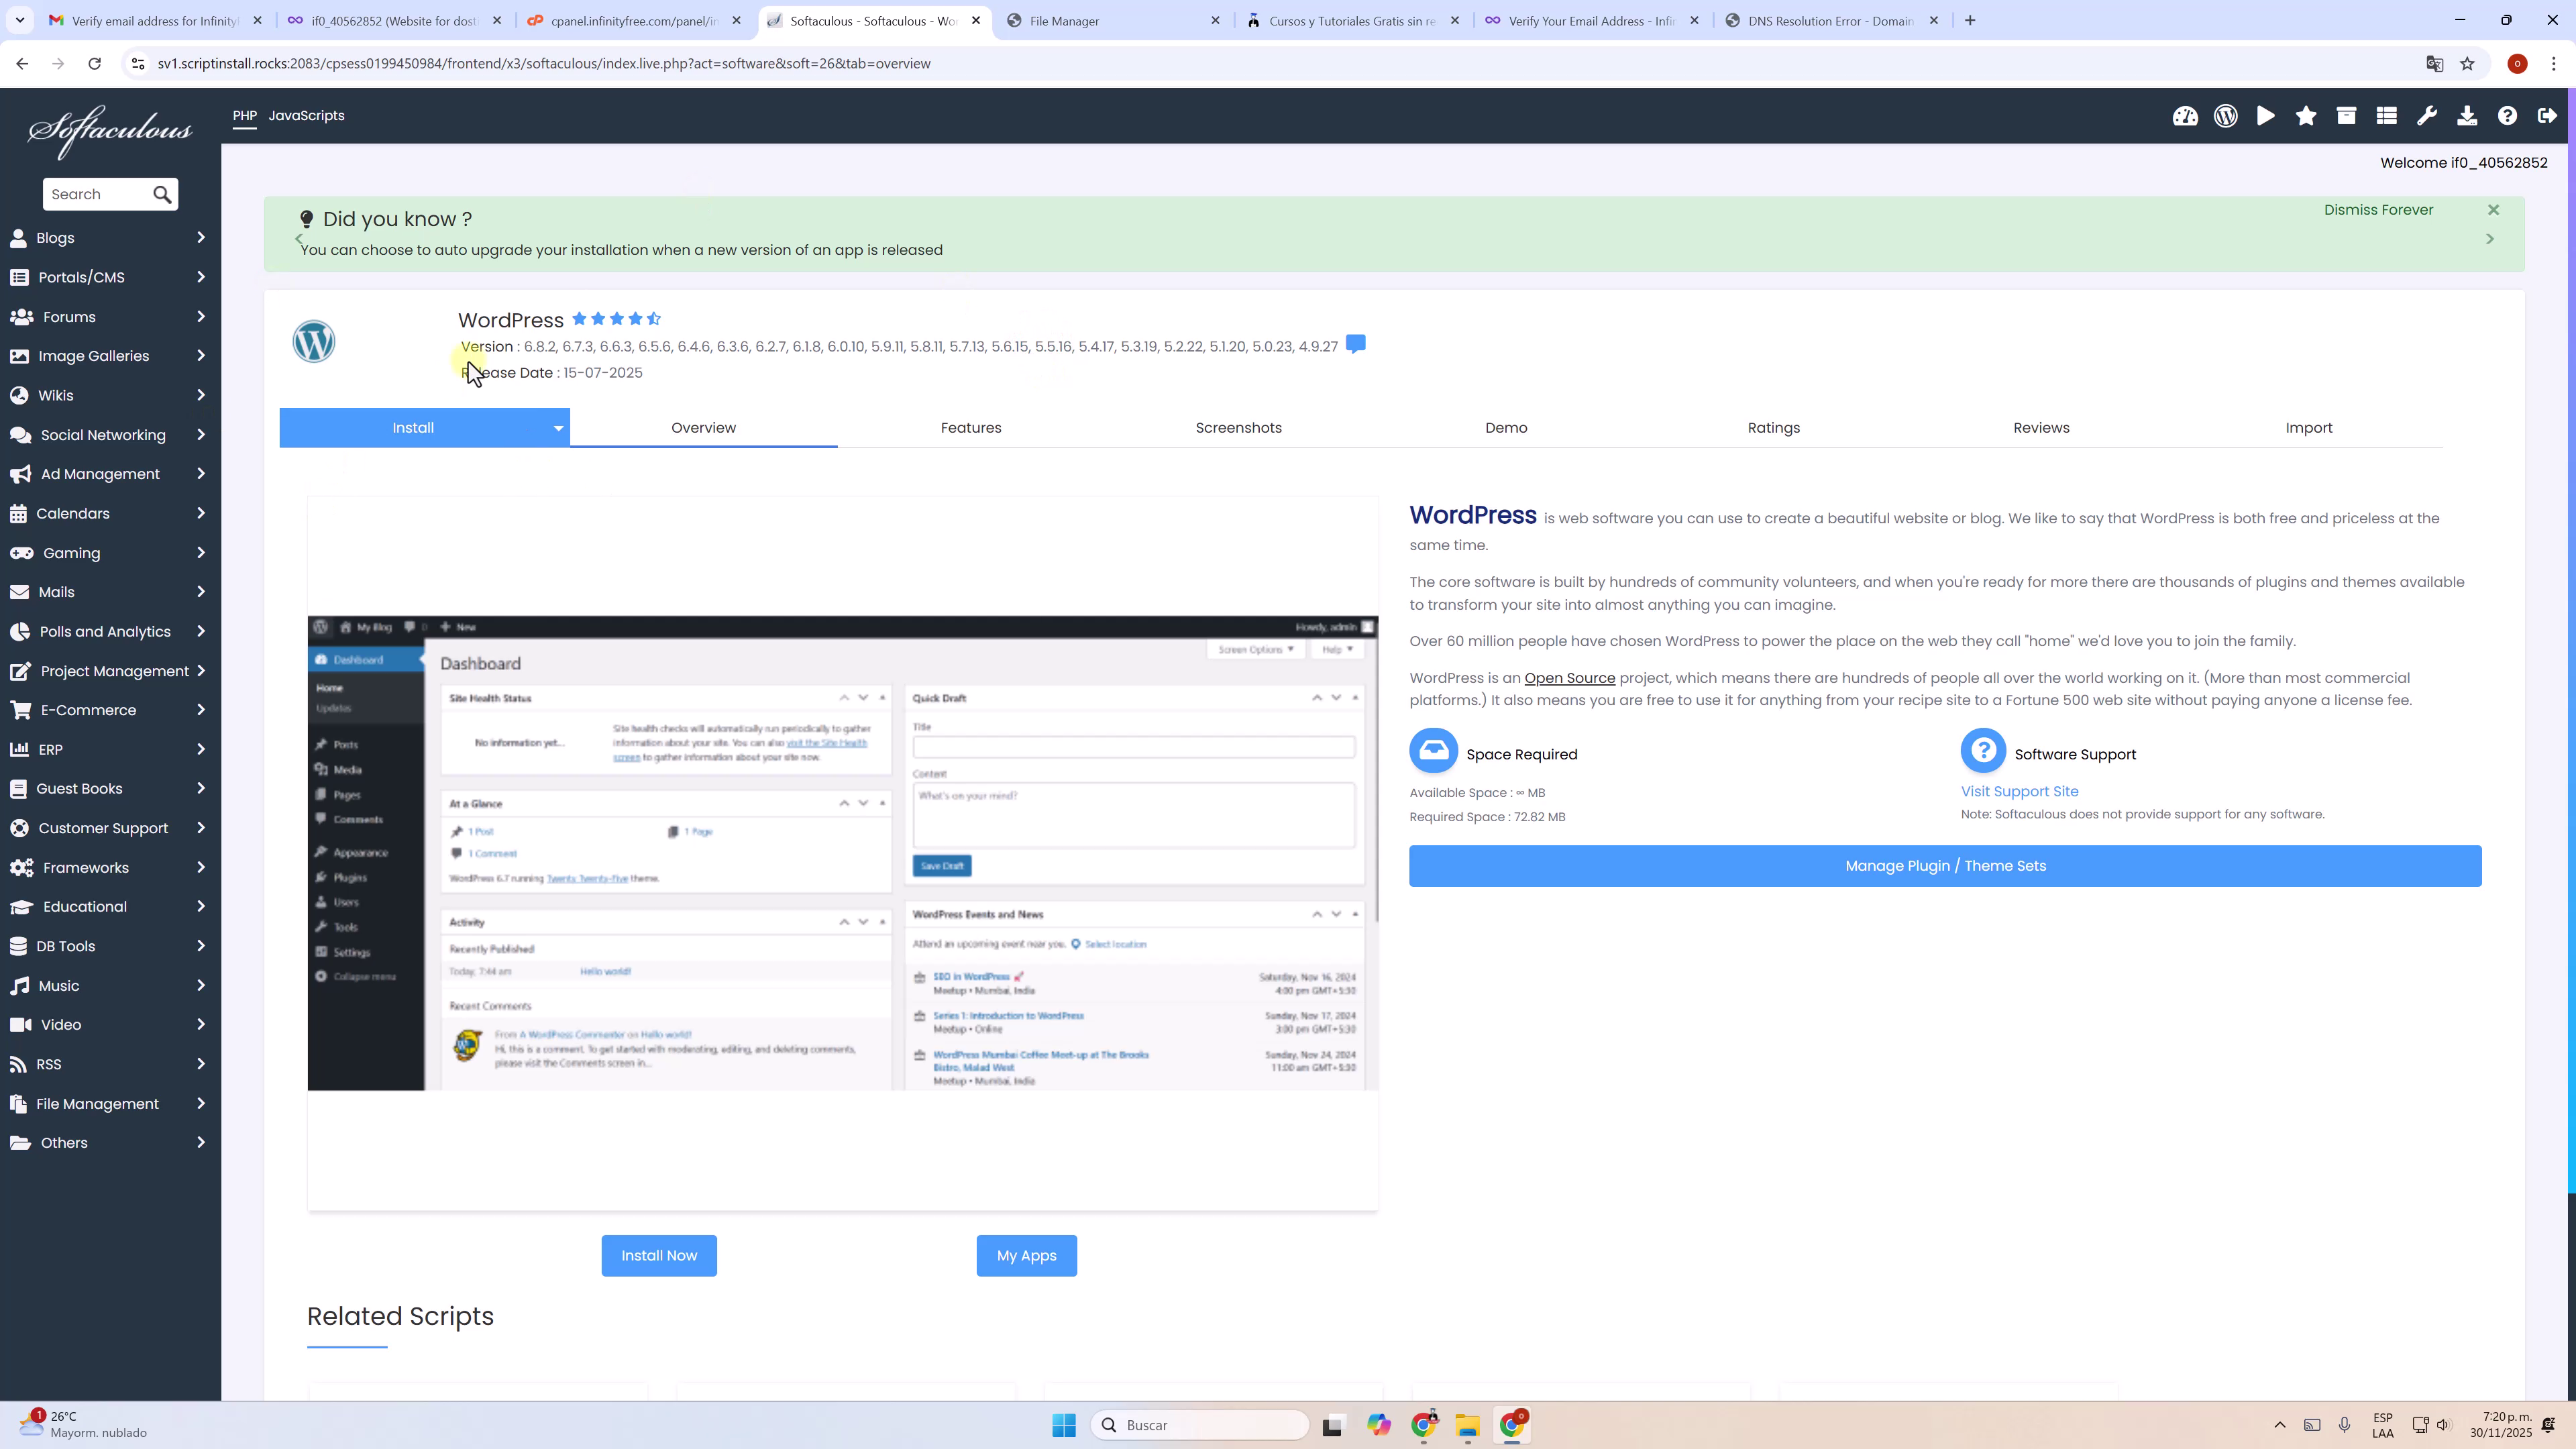2576x1449 pixels.
Task: Open the Visit Support Site link
Action: [2019, 791]
